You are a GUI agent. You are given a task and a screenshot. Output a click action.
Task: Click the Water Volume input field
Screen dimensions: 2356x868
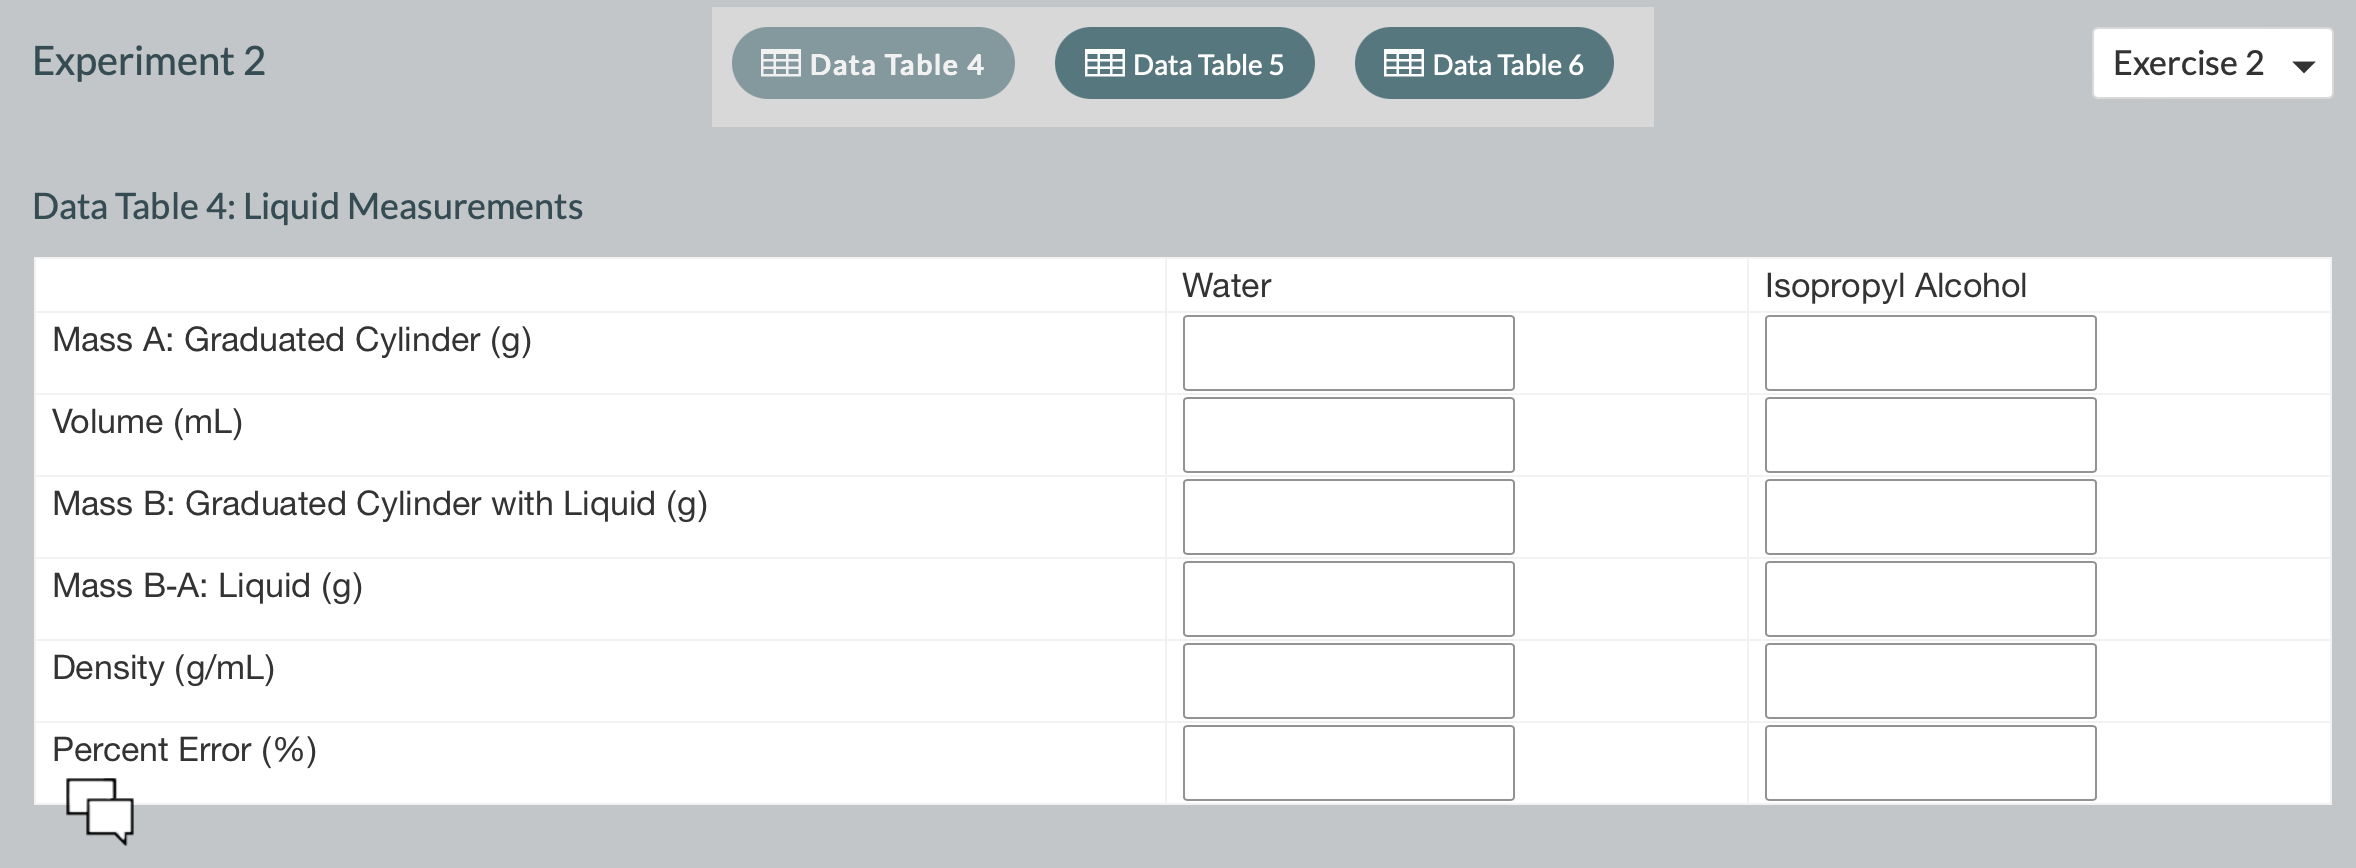coord(1348,434)
